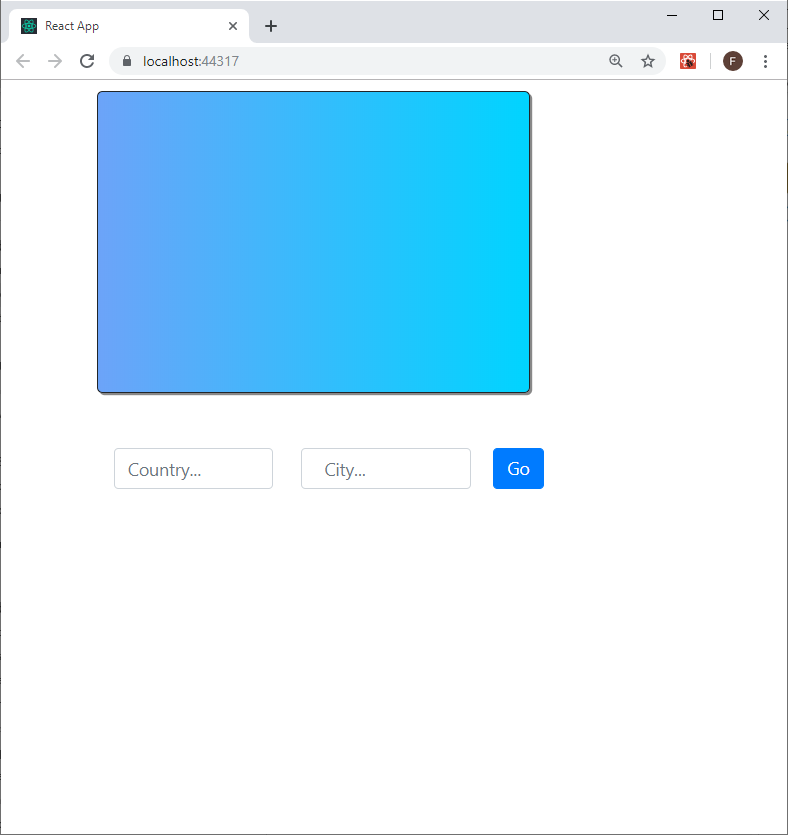The height and width of the screenshot is (835, 788).
Task: Close the browser window
Action: click(x=764, y=15)
